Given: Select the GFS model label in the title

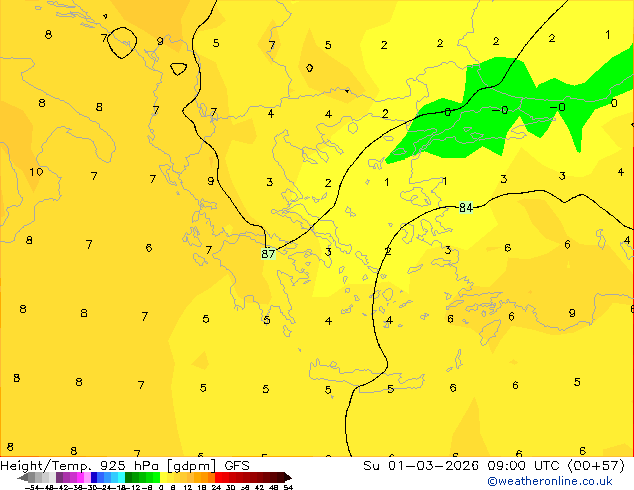Looking at the screenshot, I should point(237,466).
